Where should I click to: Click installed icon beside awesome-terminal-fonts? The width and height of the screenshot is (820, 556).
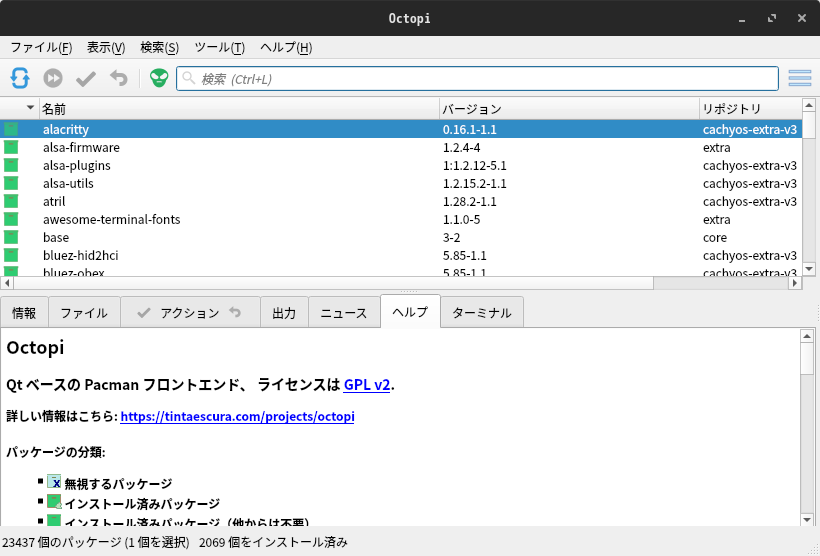click(11, 219)
